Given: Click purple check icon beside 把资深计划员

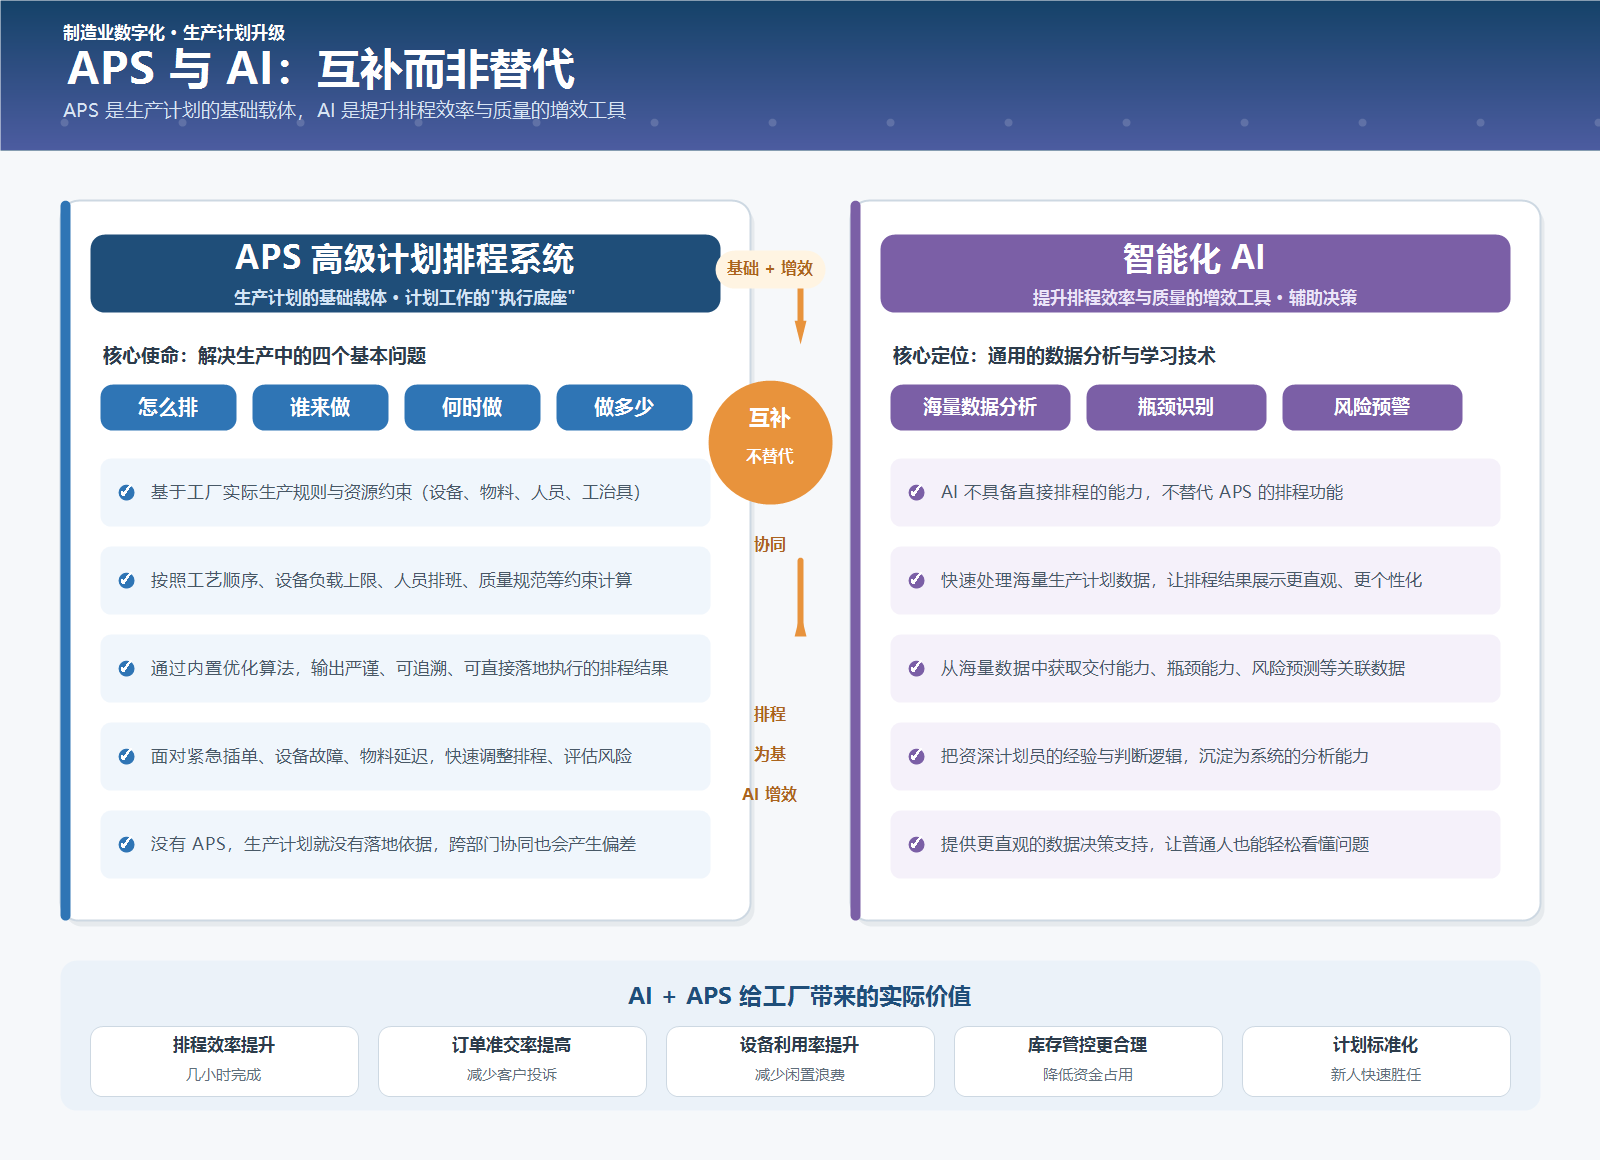Looking at the screenshot, I should pyautogui.click(x=916, y=756).
